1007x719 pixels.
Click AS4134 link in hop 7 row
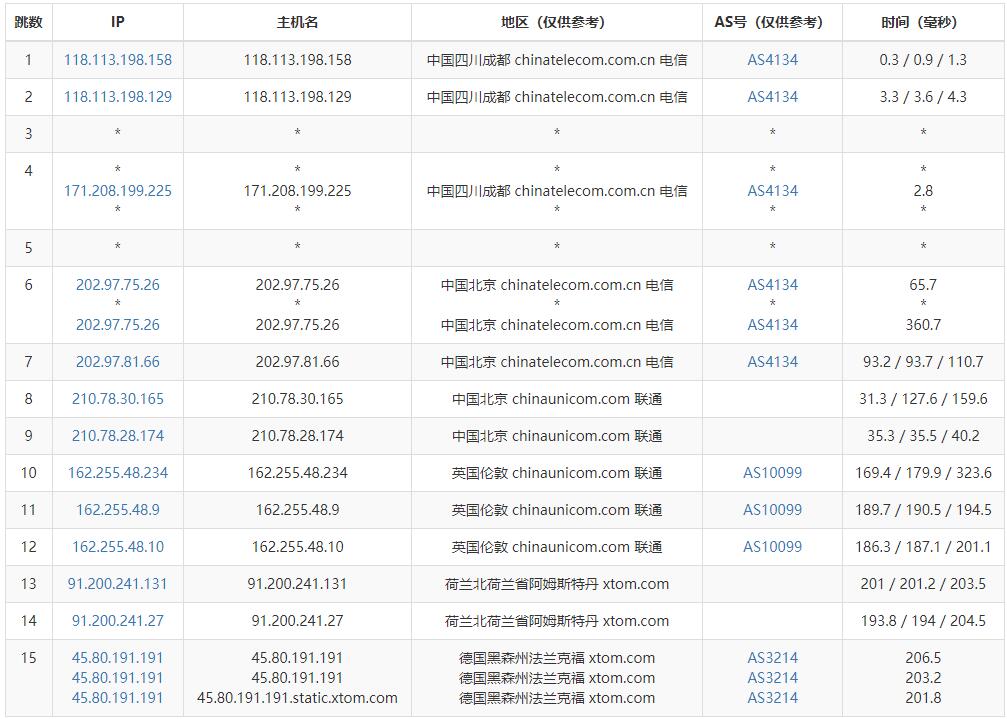coord(772,362)
